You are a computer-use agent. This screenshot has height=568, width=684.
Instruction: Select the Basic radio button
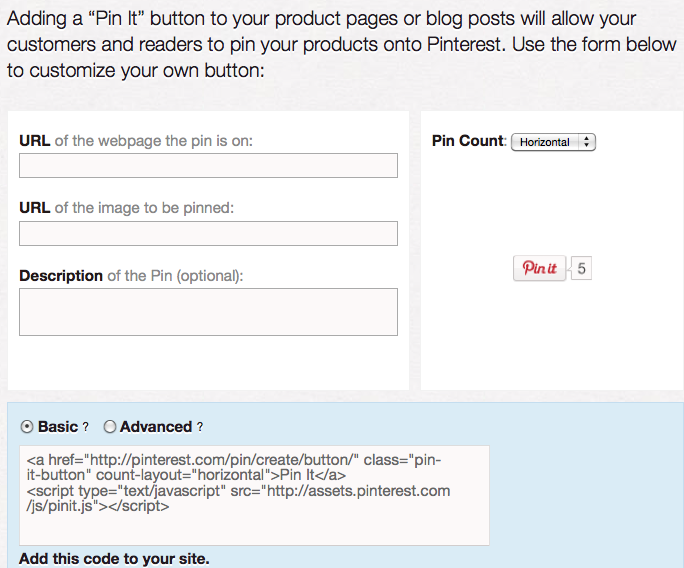[27, 427]
